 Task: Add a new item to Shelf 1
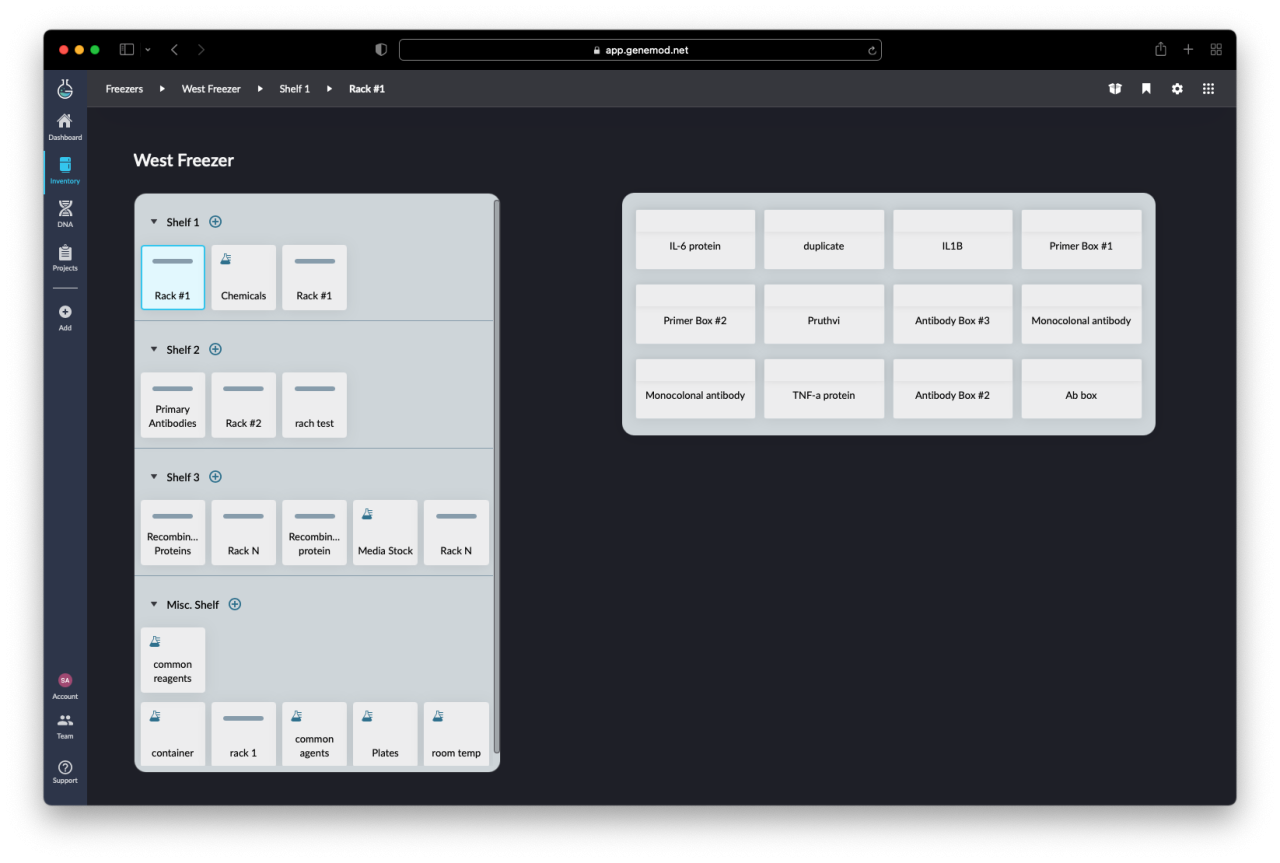pos(215,222)
